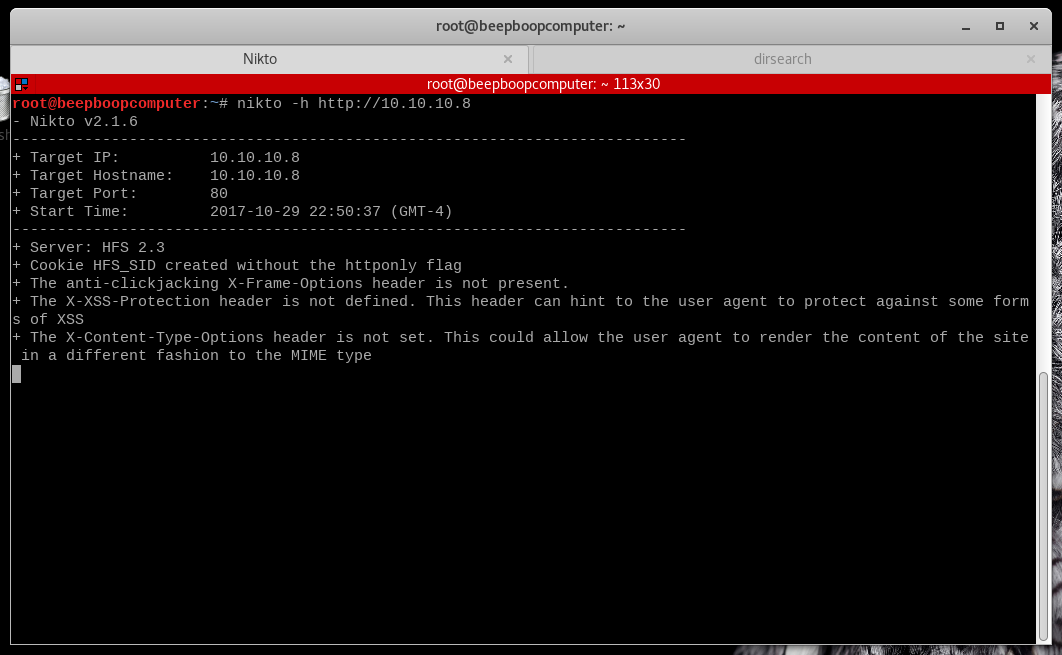Click the 'Target IP:' line
The height and width of the screenshot is (655, 1062).
click(156, 158)
